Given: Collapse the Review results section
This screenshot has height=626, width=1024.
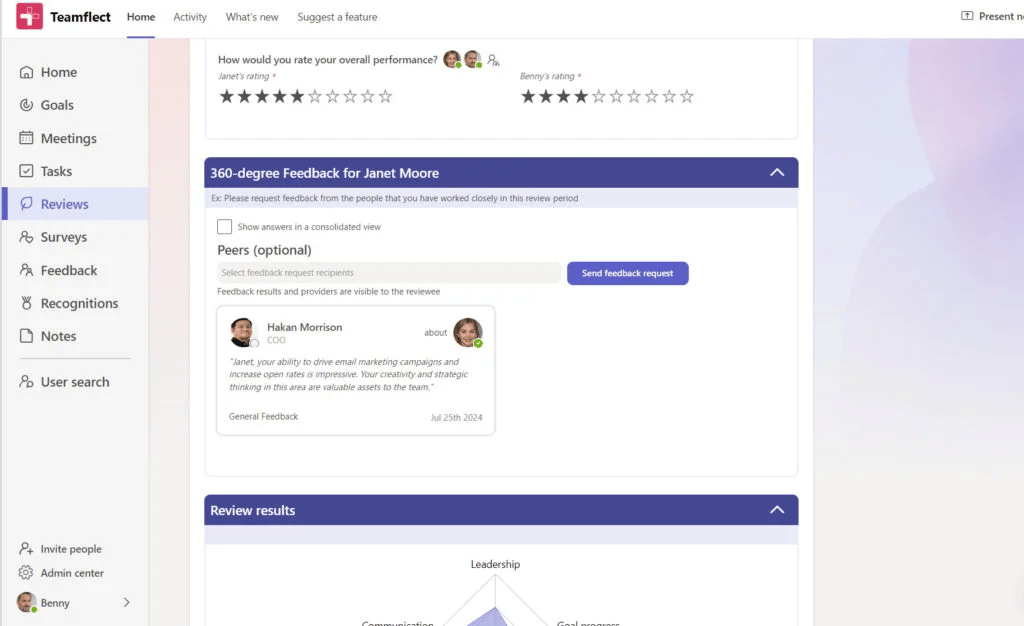Looking at the screenshot, I should coord(777,509).
